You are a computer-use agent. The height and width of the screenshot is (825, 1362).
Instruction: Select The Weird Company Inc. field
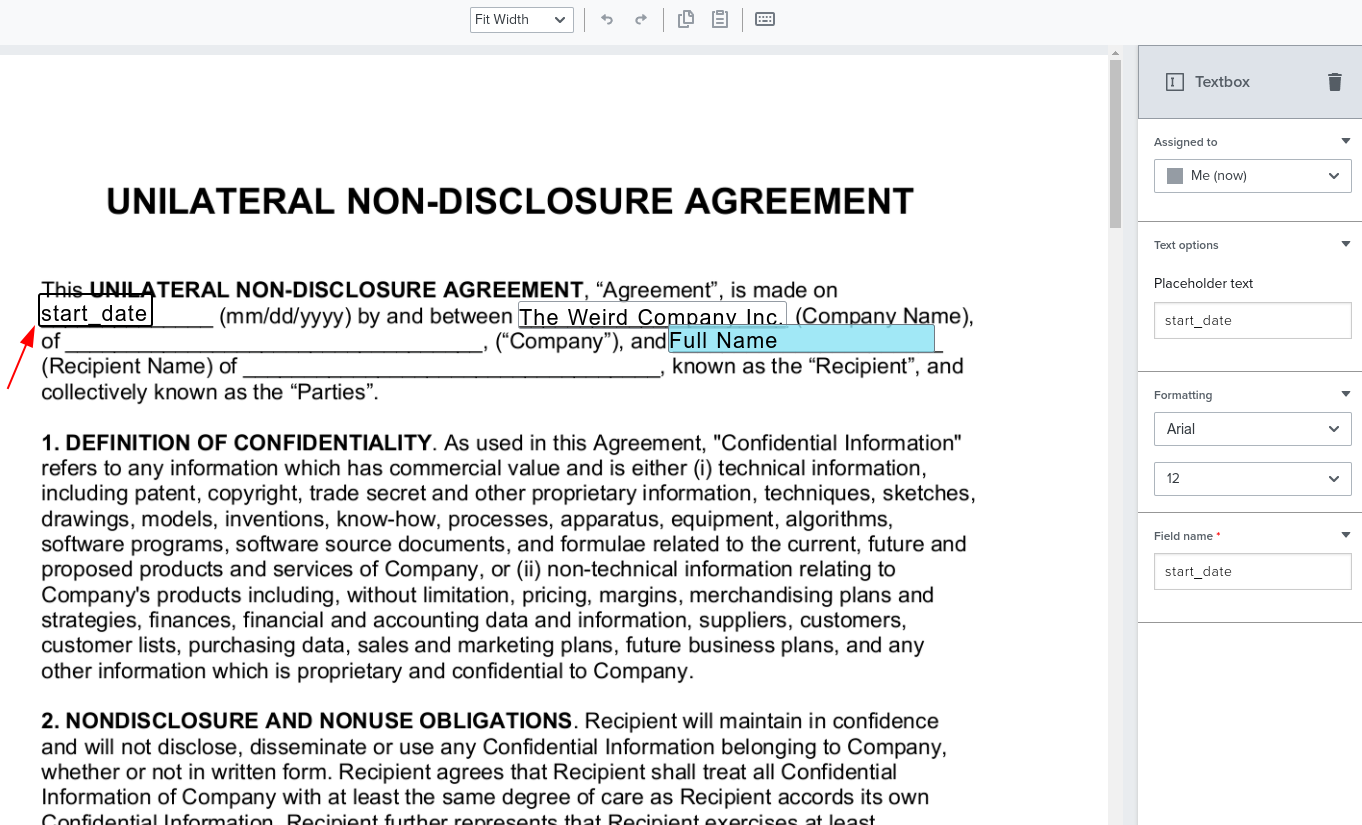652,315
